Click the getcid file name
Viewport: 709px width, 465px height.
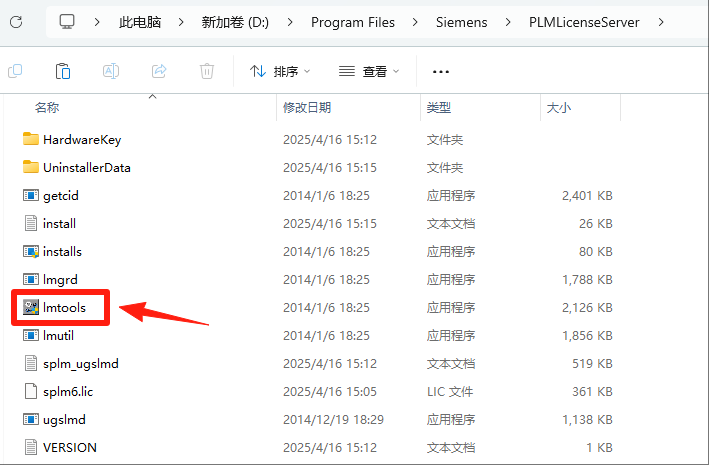(x=61, y=196)
